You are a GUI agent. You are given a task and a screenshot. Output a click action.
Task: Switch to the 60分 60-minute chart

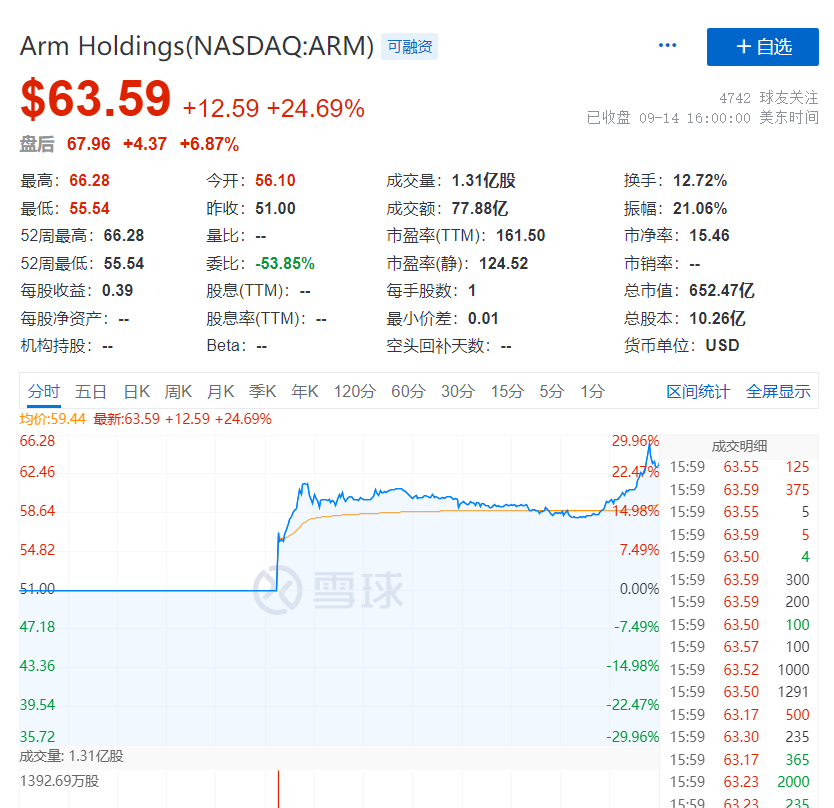click(407, 392)
